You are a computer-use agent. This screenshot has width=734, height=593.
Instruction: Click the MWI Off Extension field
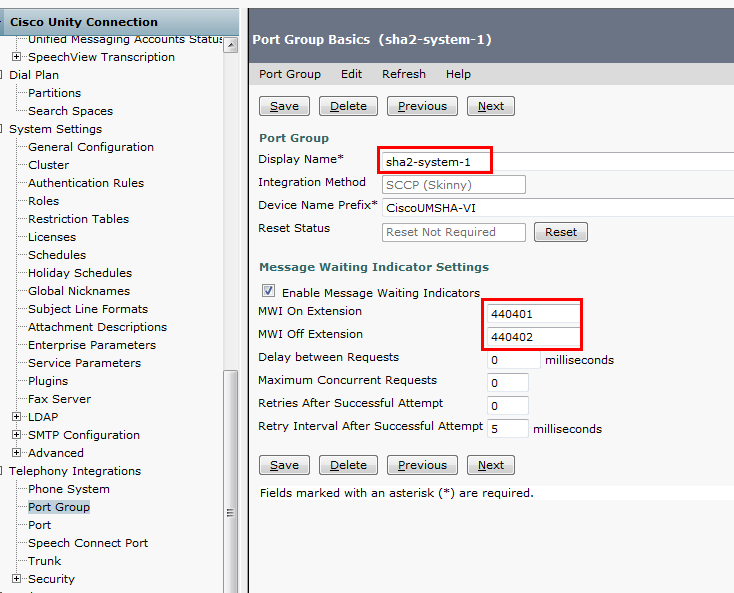point(533,337)
